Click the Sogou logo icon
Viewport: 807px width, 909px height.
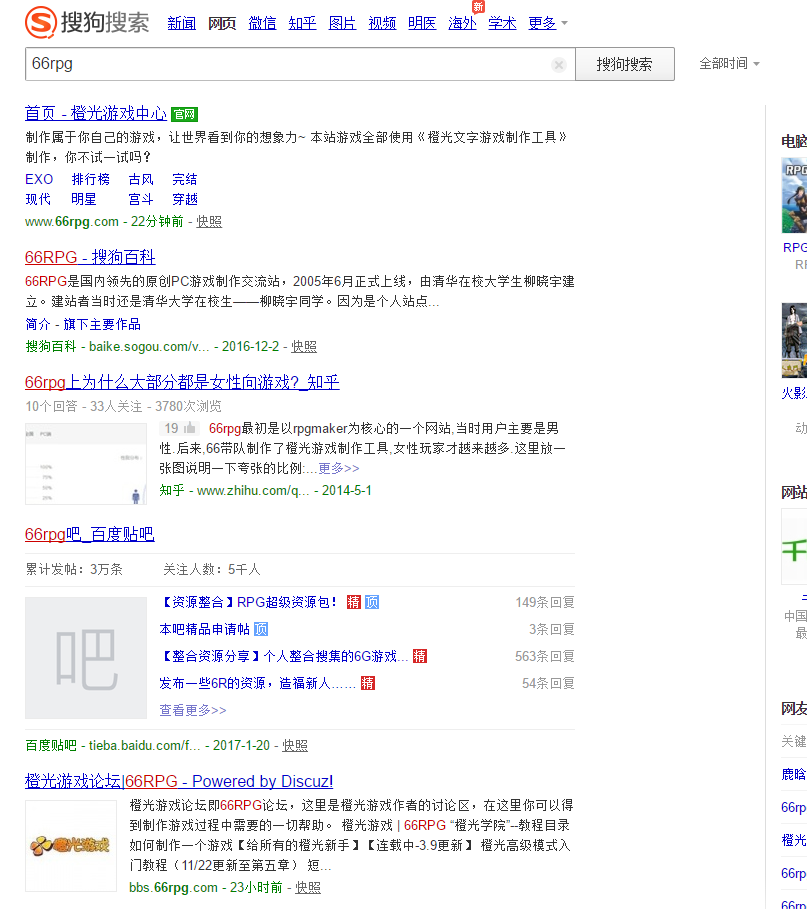click(41, 23)
